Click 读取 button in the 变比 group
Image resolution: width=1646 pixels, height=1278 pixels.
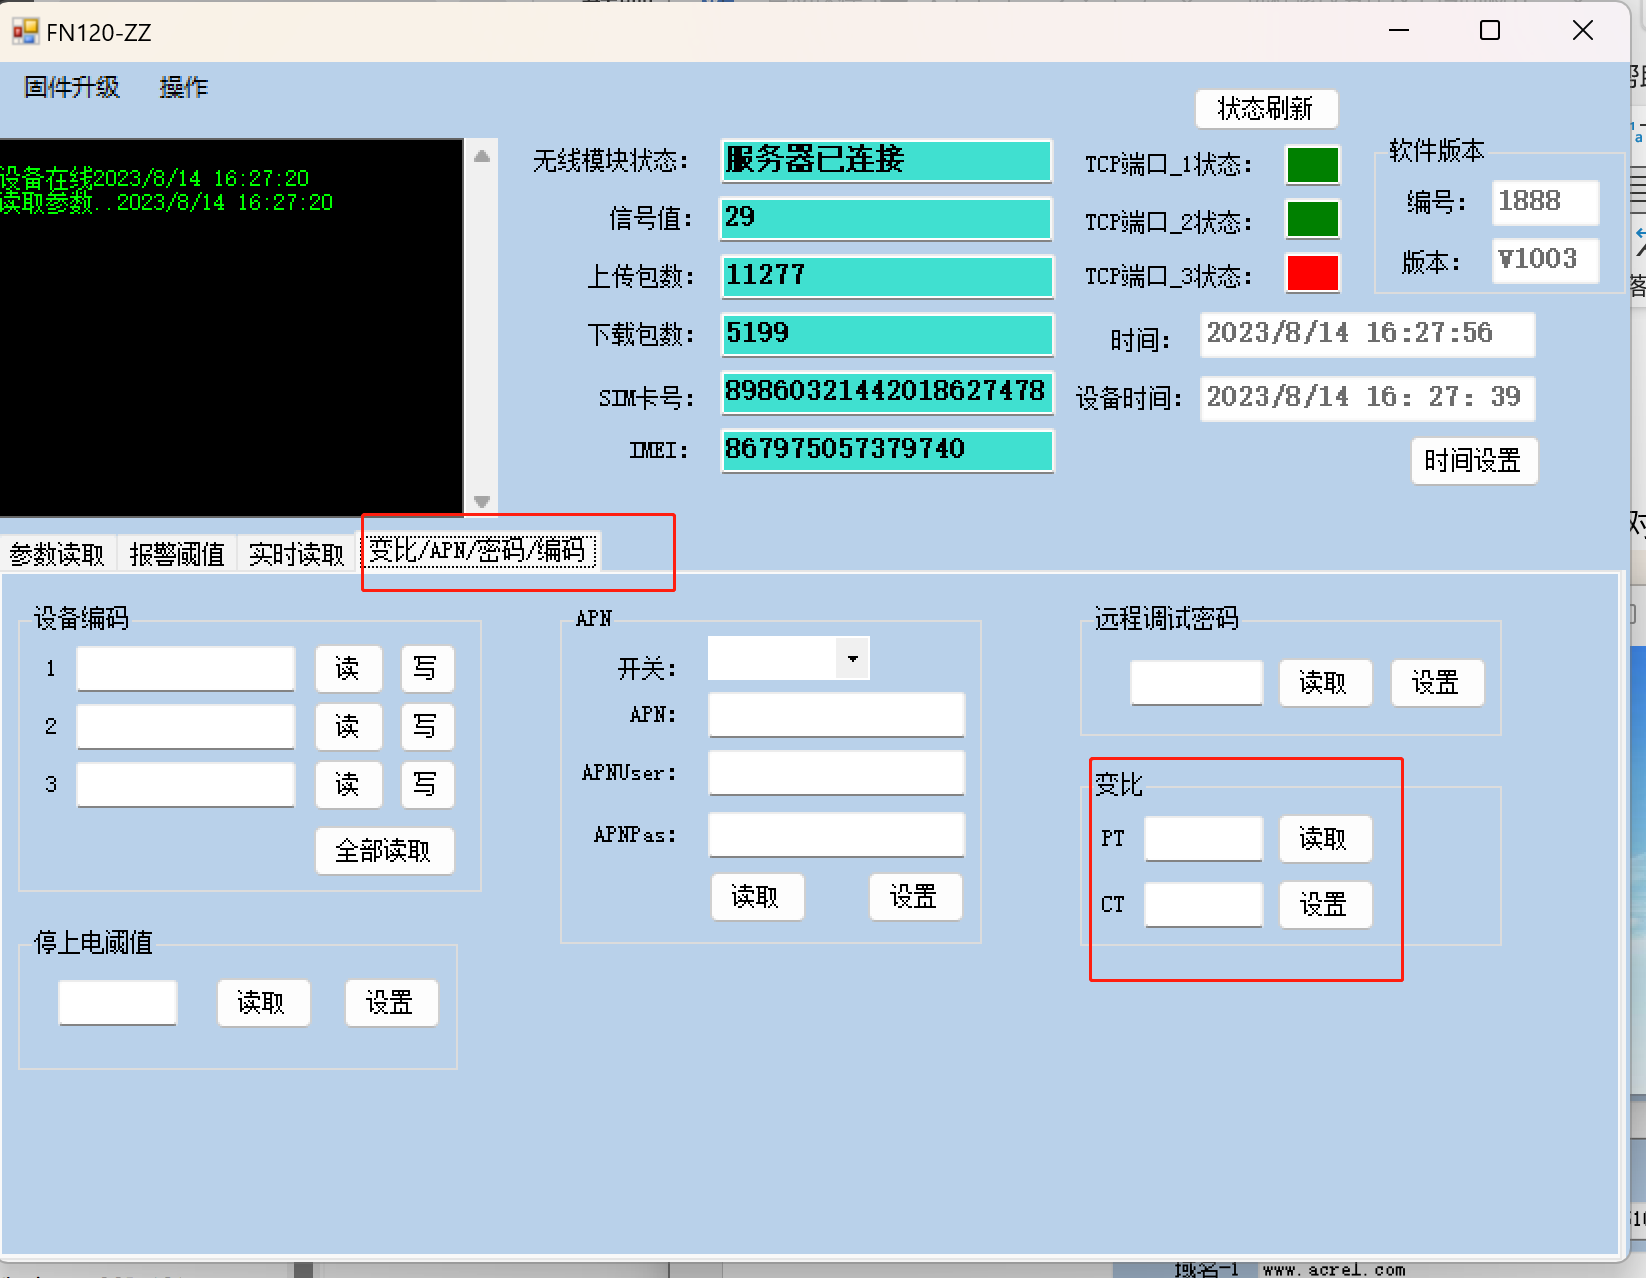click(x=1324, y=839)
